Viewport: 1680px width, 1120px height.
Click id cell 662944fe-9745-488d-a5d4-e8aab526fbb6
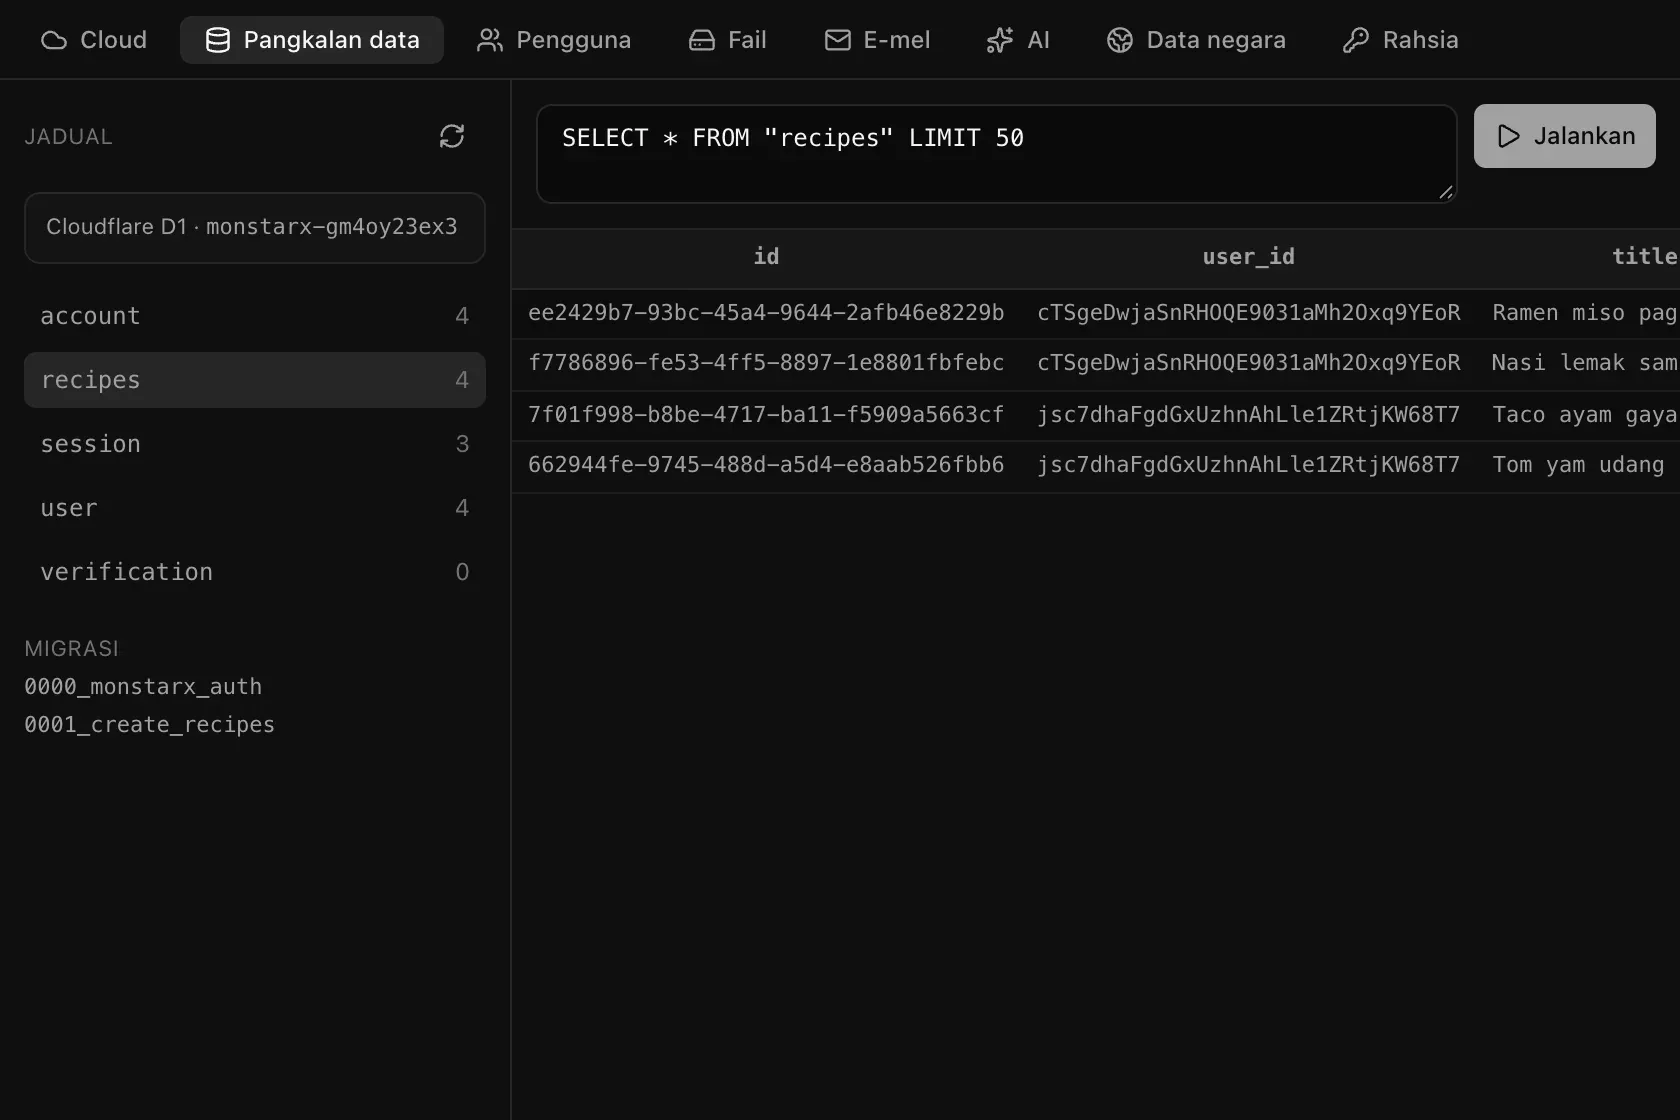coord(766,465)
